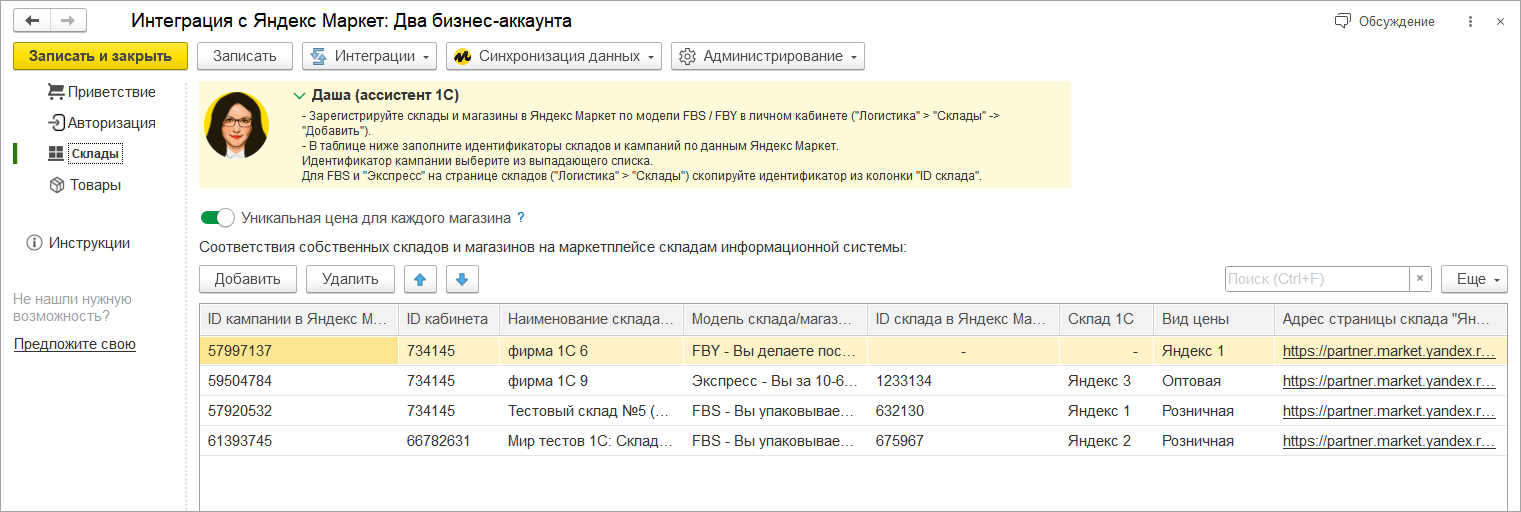Viewport: 1521px width, 512px height.
Task: Open the Администрирование dropdown menu
Action: coord(768,56)
